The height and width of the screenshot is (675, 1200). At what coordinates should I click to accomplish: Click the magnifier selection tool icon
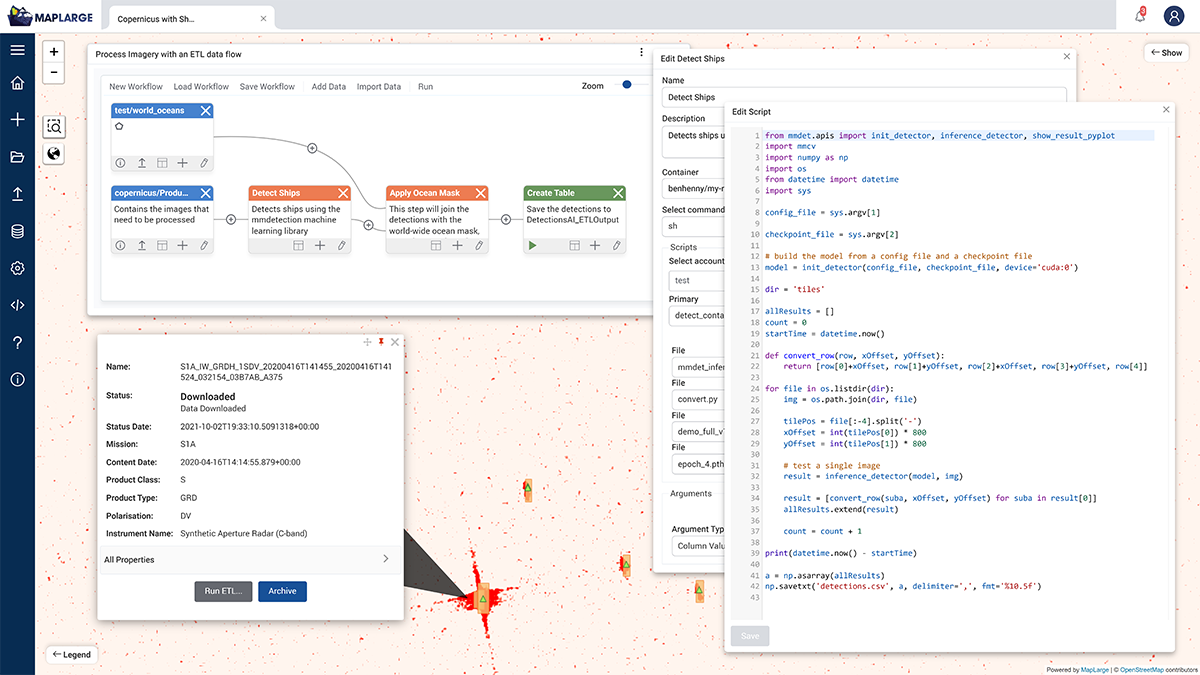tap(53, 126)
